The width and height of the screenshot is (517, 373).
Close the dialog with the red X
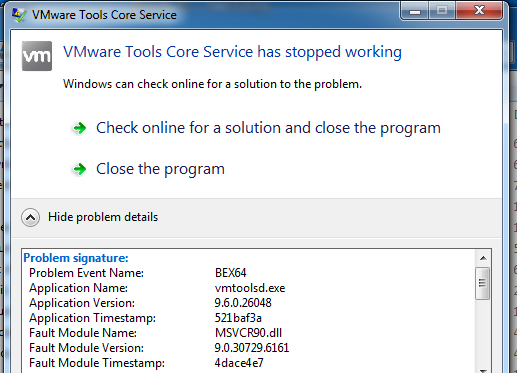[479, 11]
